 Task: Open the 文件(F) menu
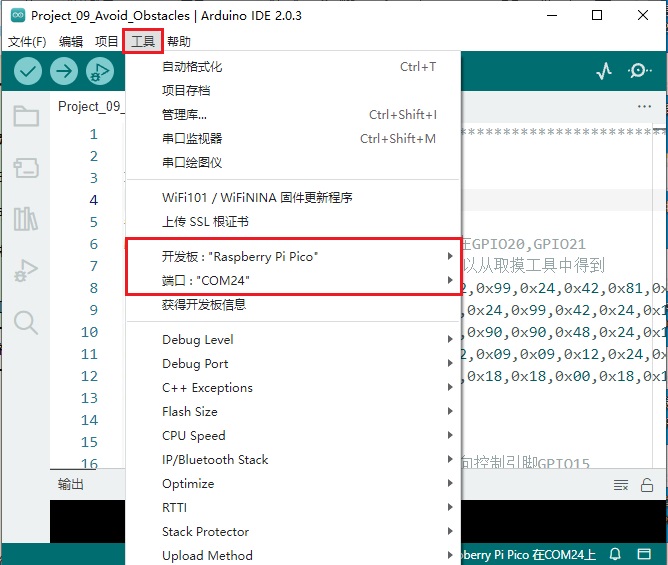point(27,42)
